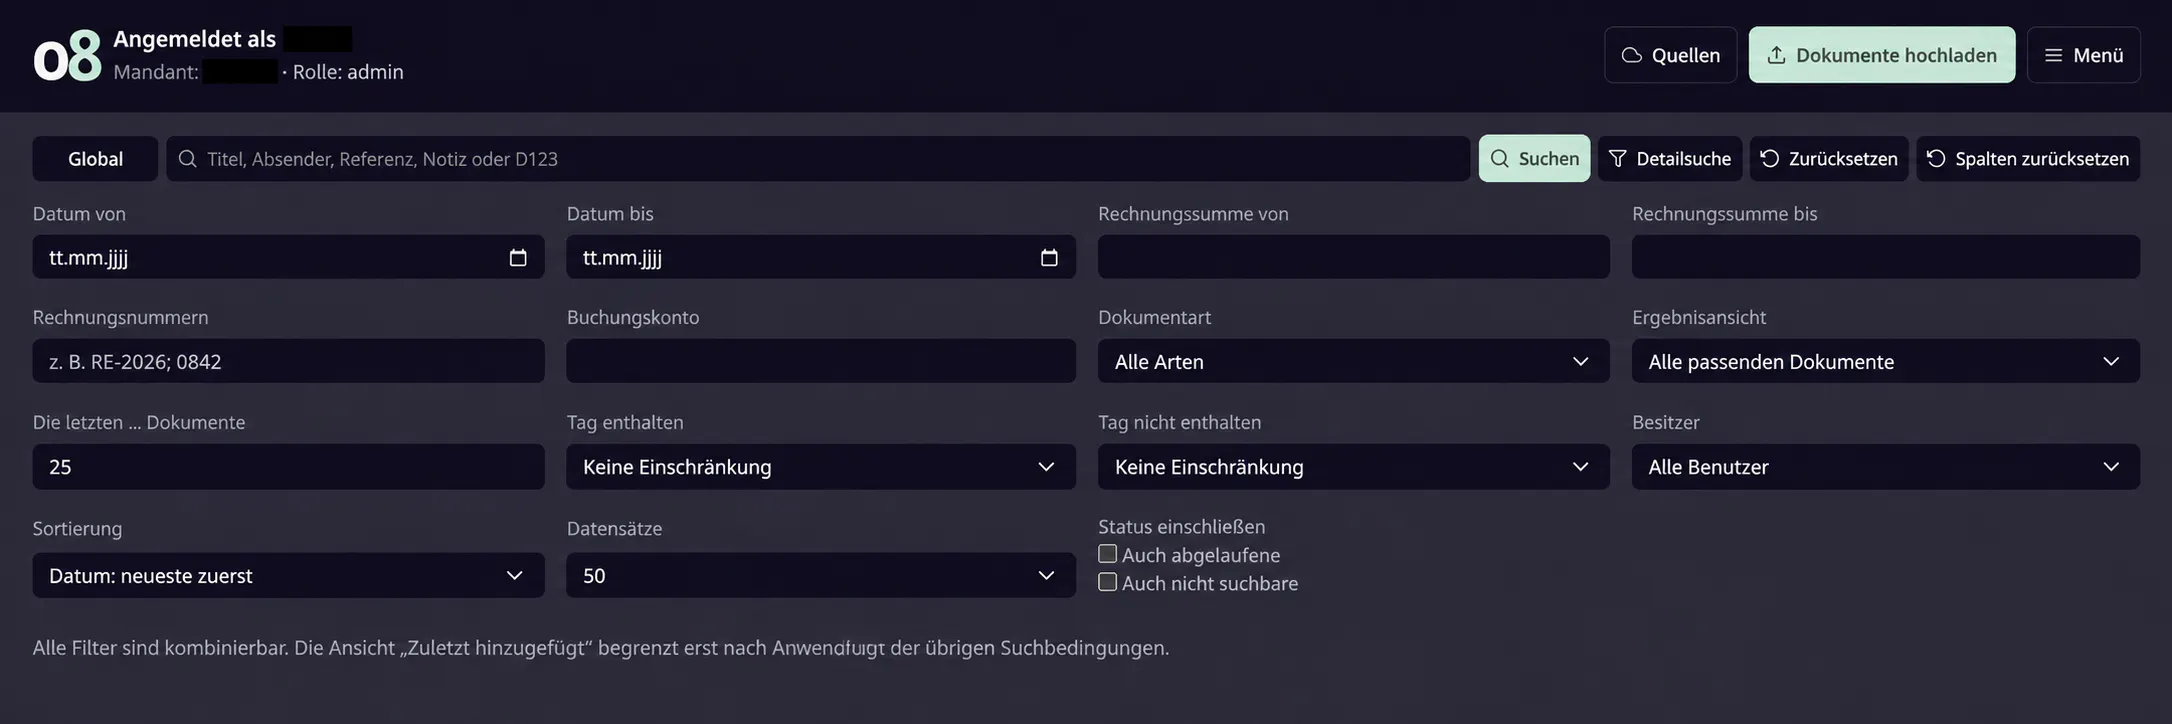Run the search with the Suchen button
The height and width of the screenshot is (724, 2172).
click(x=1534, y=159)
